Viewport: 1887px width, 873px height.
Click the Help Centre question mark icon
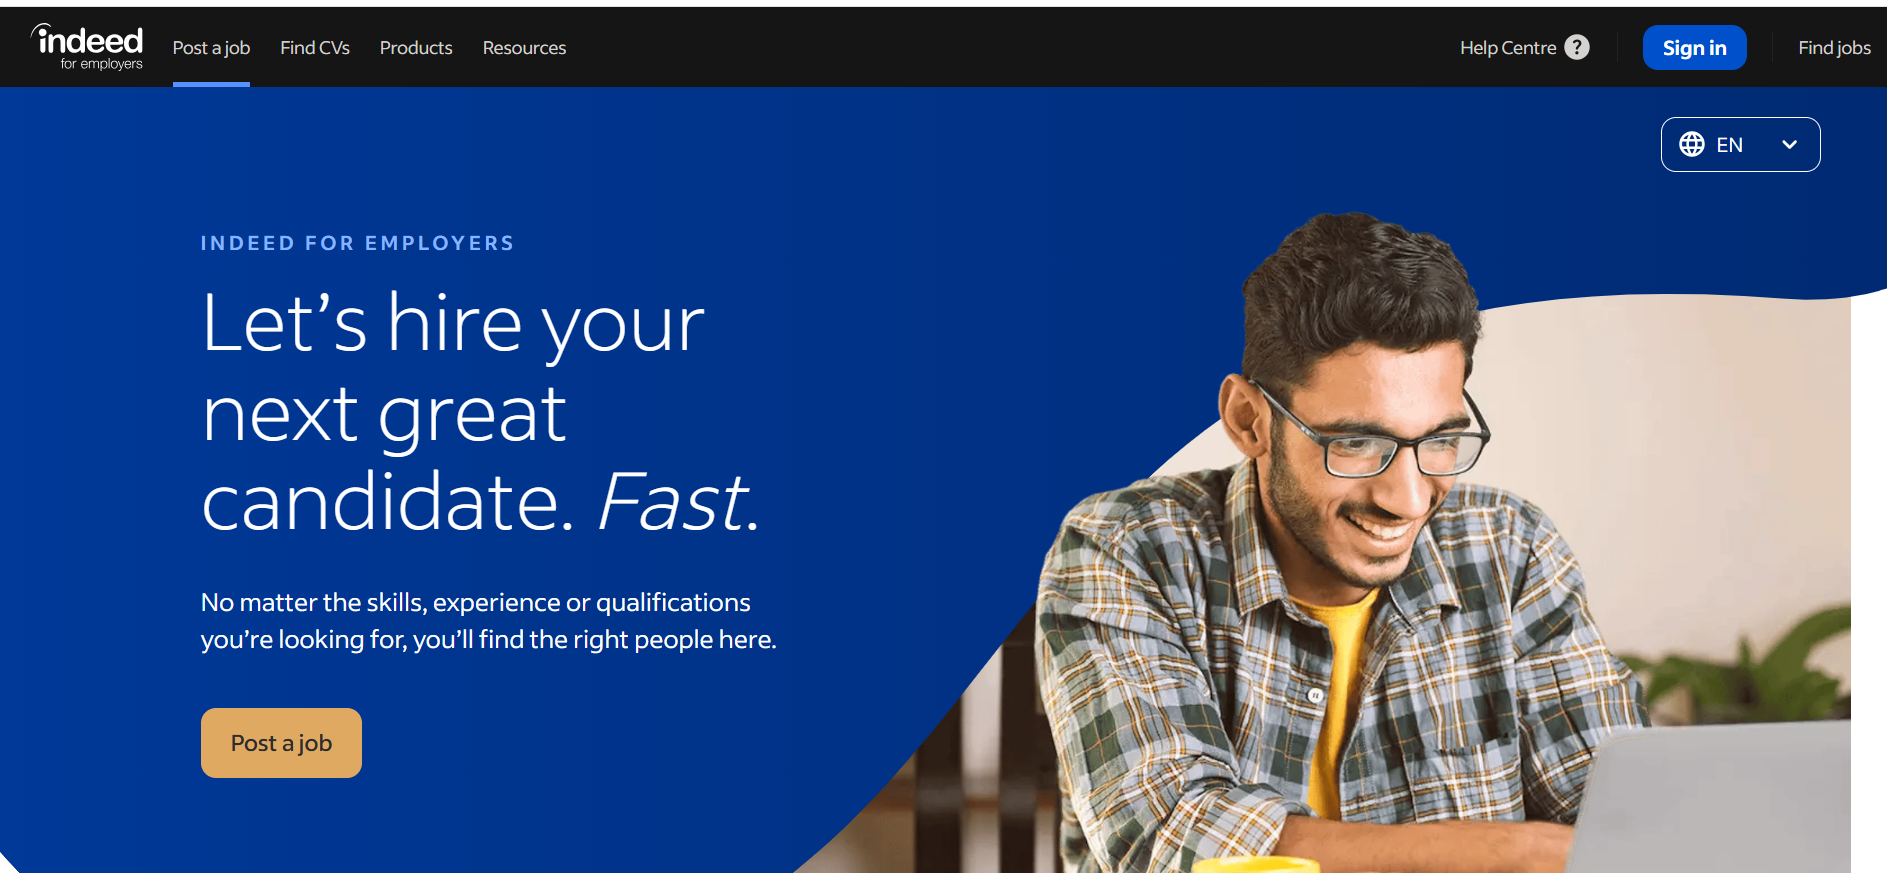(1577, 47)
